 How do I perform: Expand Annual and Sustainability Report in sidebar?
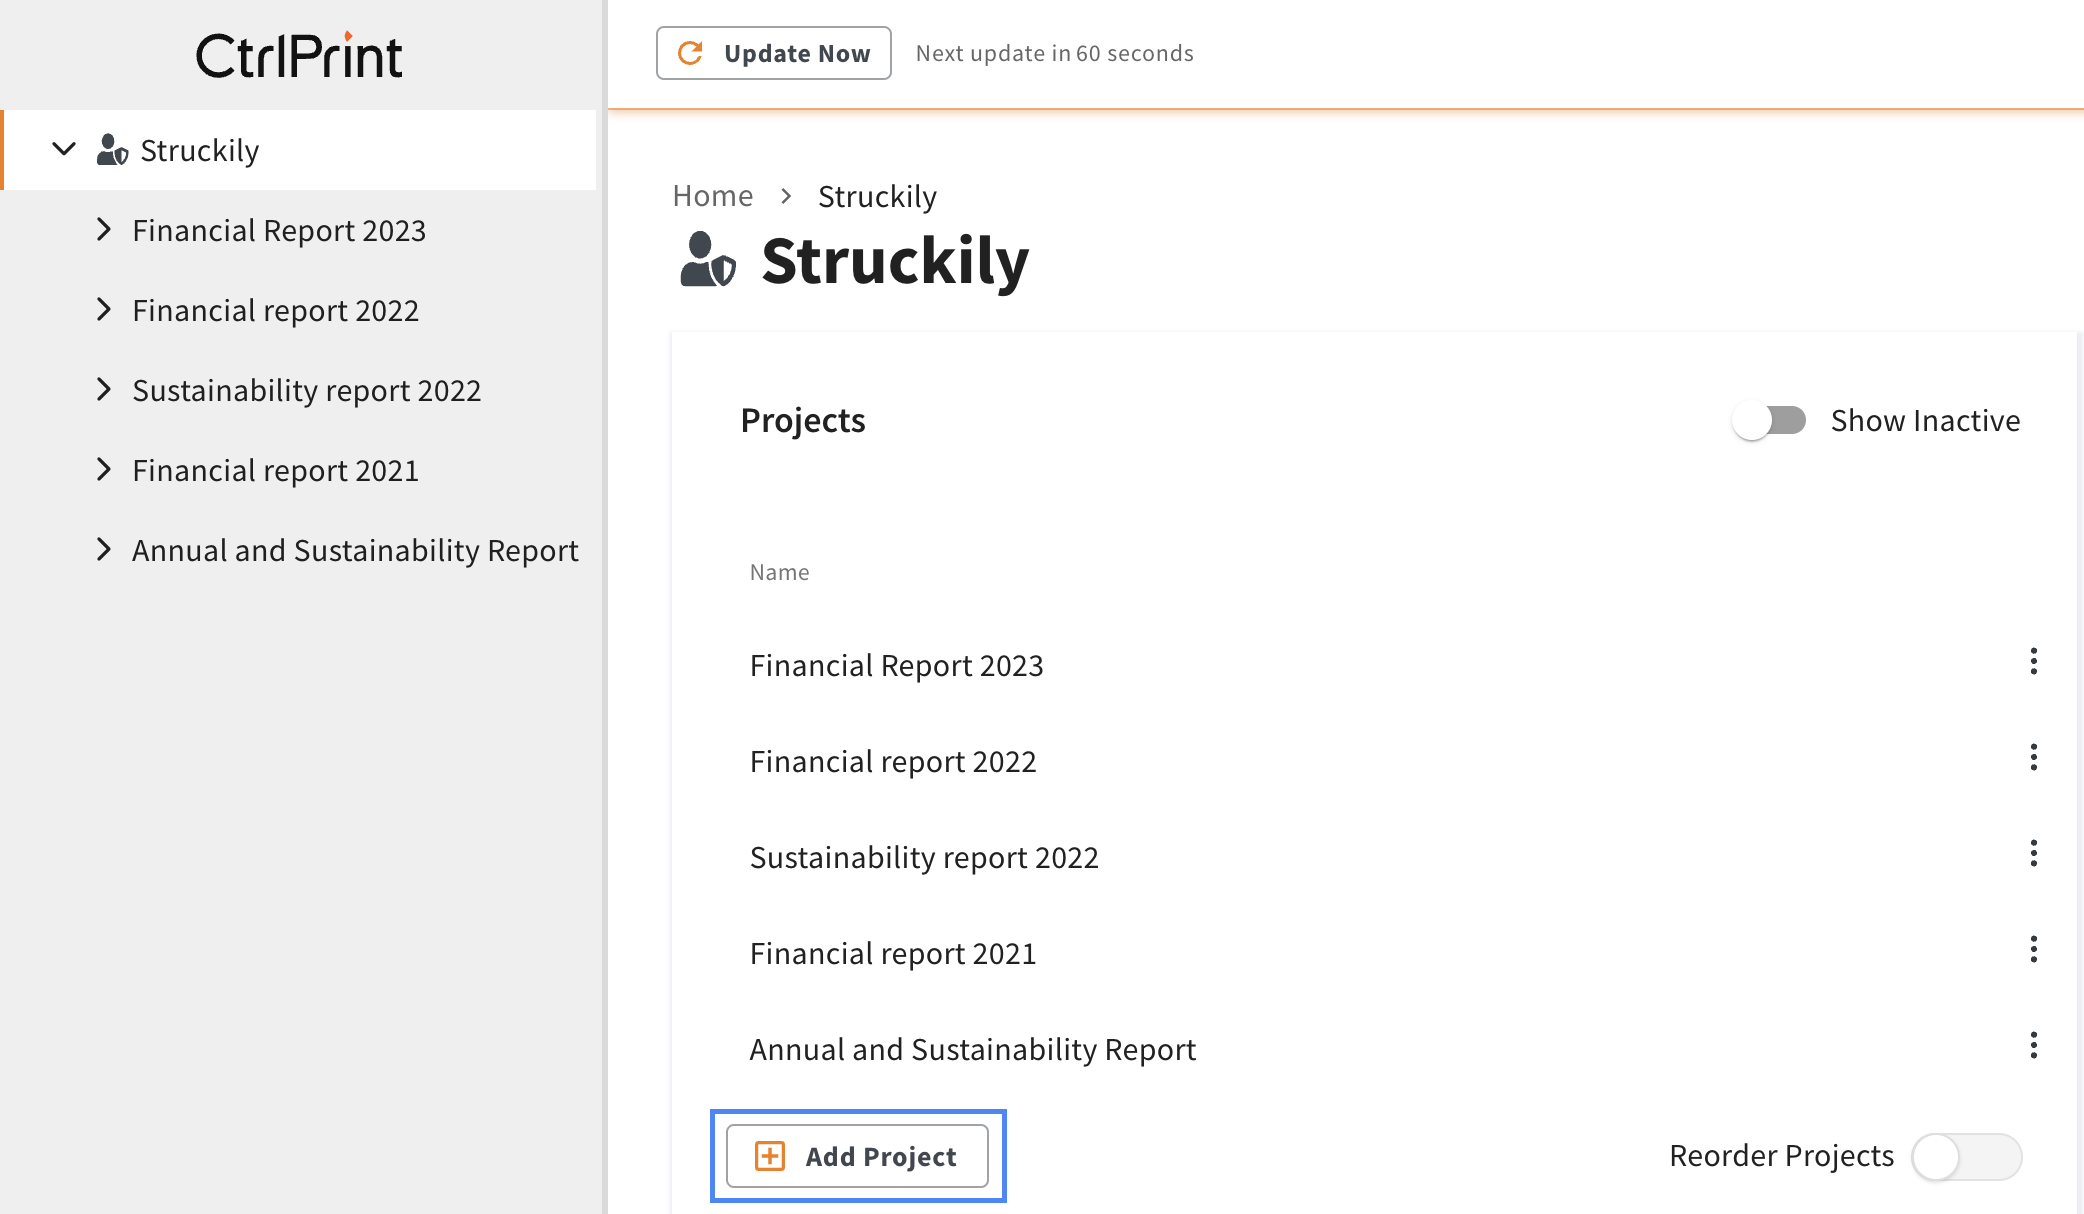click(104, 550)
